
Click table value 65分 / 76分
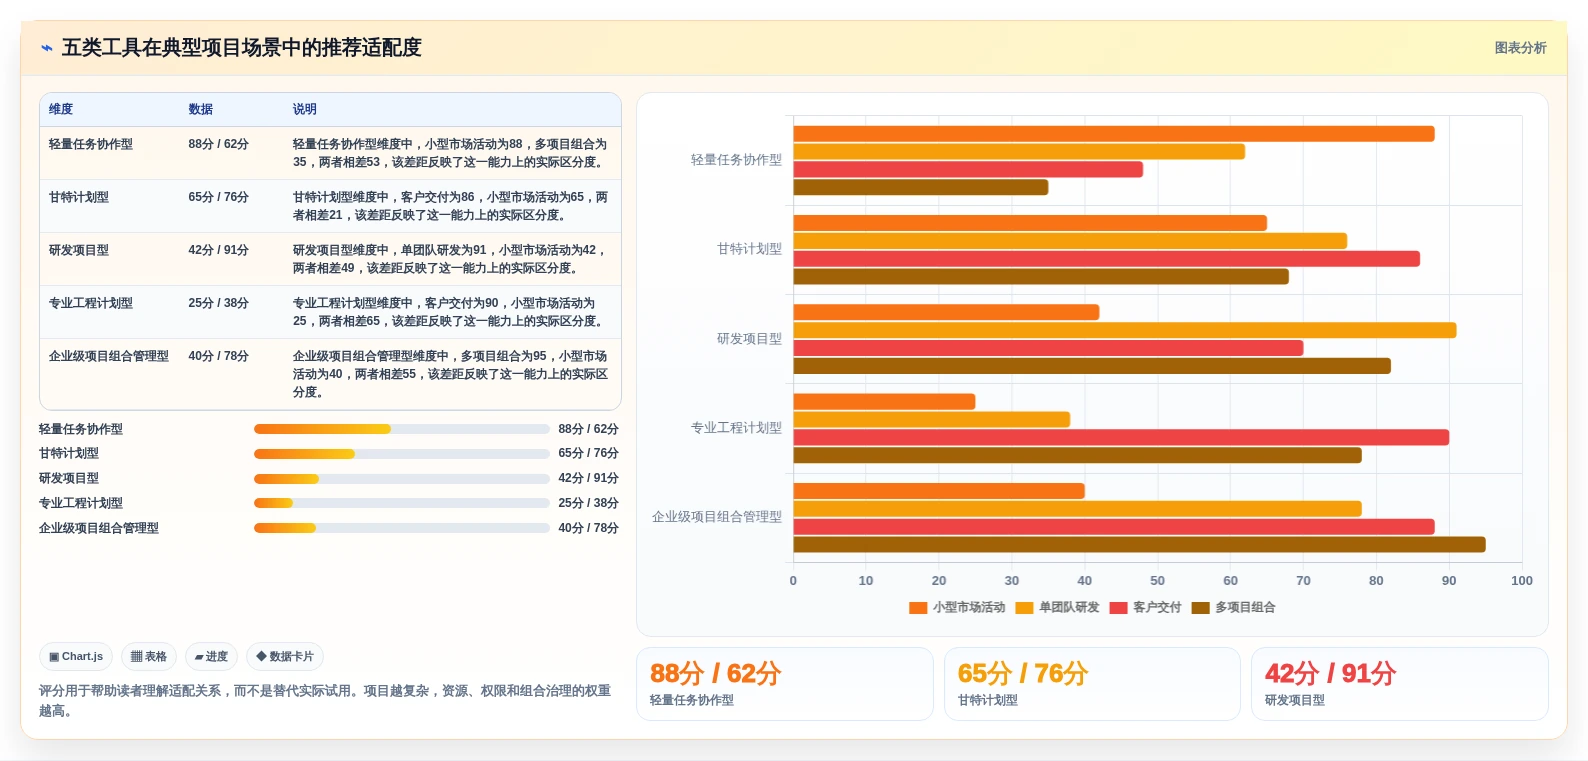coord(219,197)
